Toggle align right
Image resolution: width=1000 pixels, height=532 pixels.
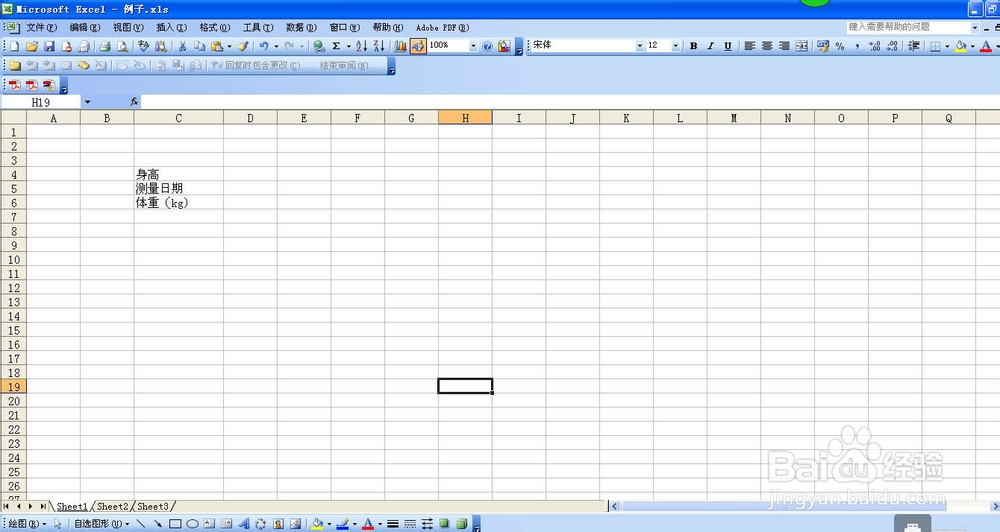(784, 46)
